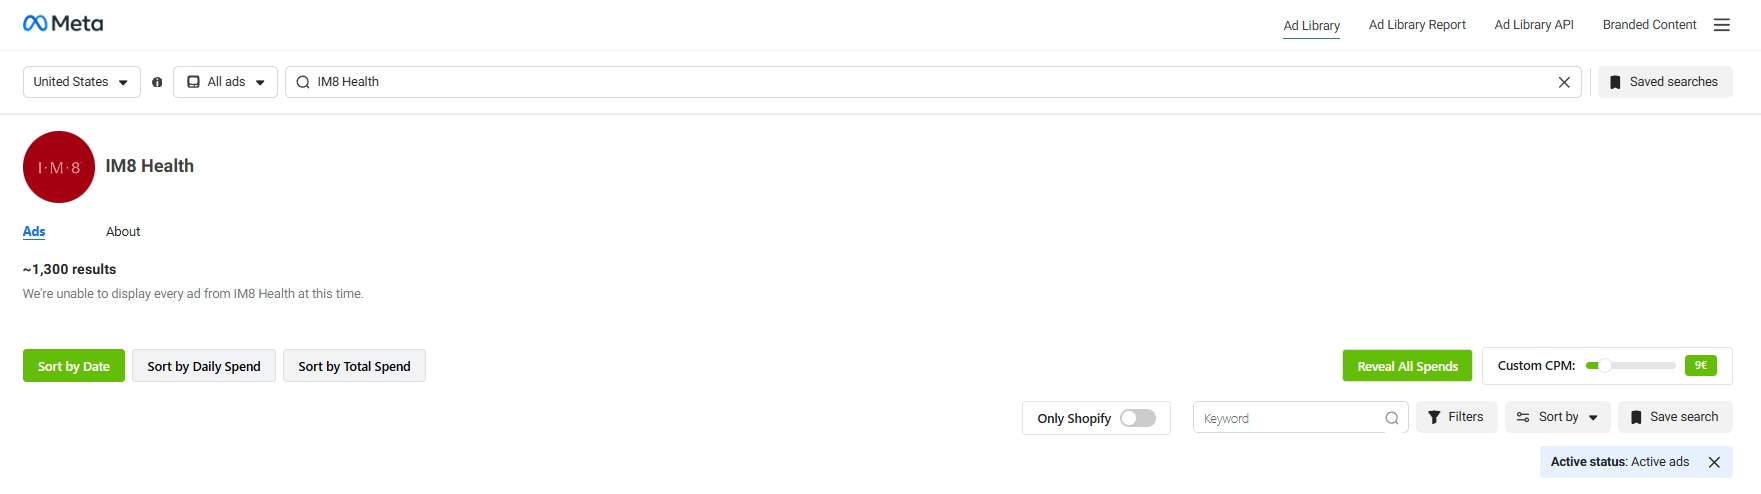Open Ad Library API link
Screen dimensions: 1761x494
coord(1534,25)
